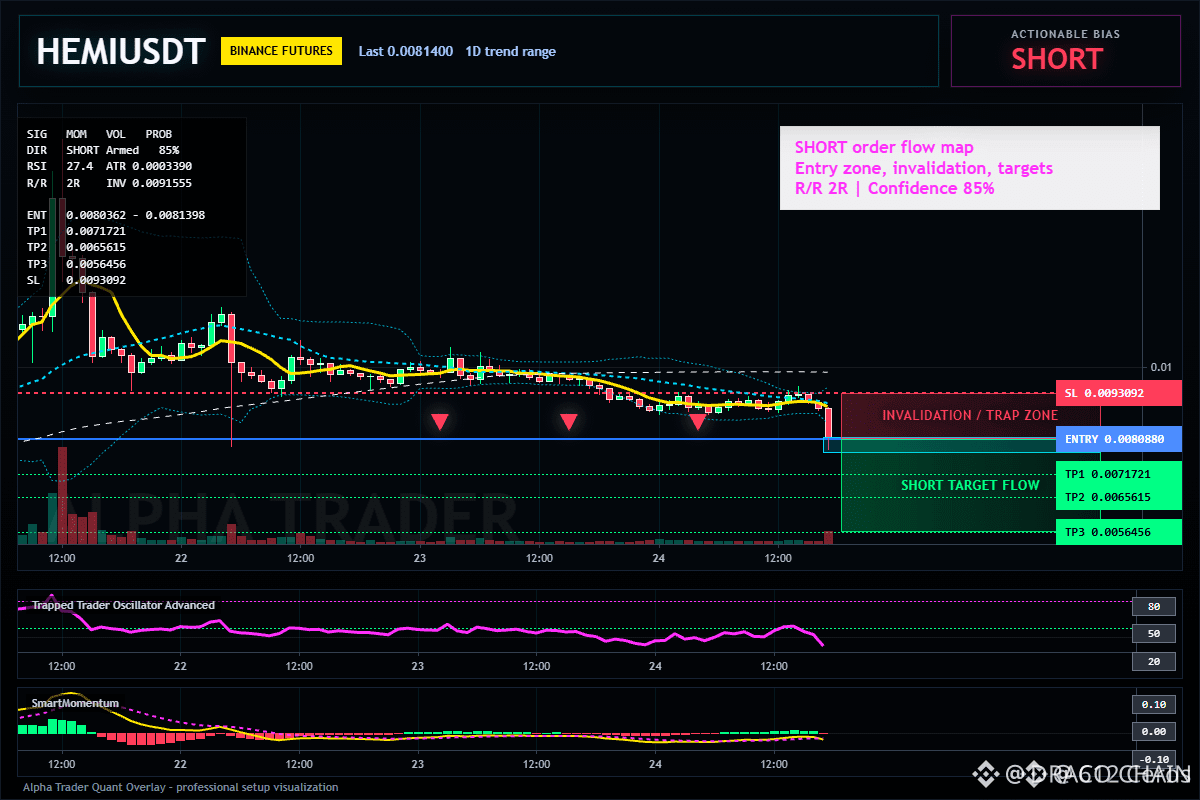Click the SL 0.0093092 row in stats panel
Image resolution: width=1200 pixels, height=800 pixels.
pos(76,280)
